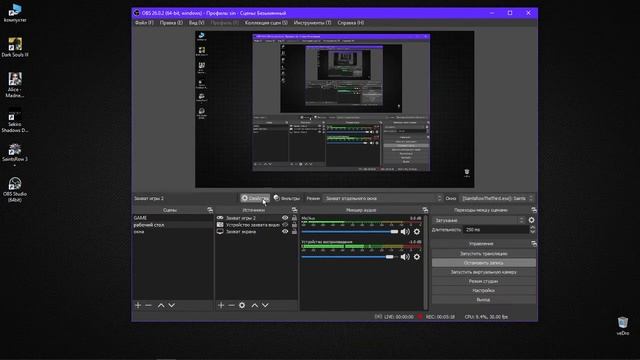The image size is (640, 360).
Task: Pop out the Scenes dock icon
Action: pyautogui.click(x=210, y=210)
